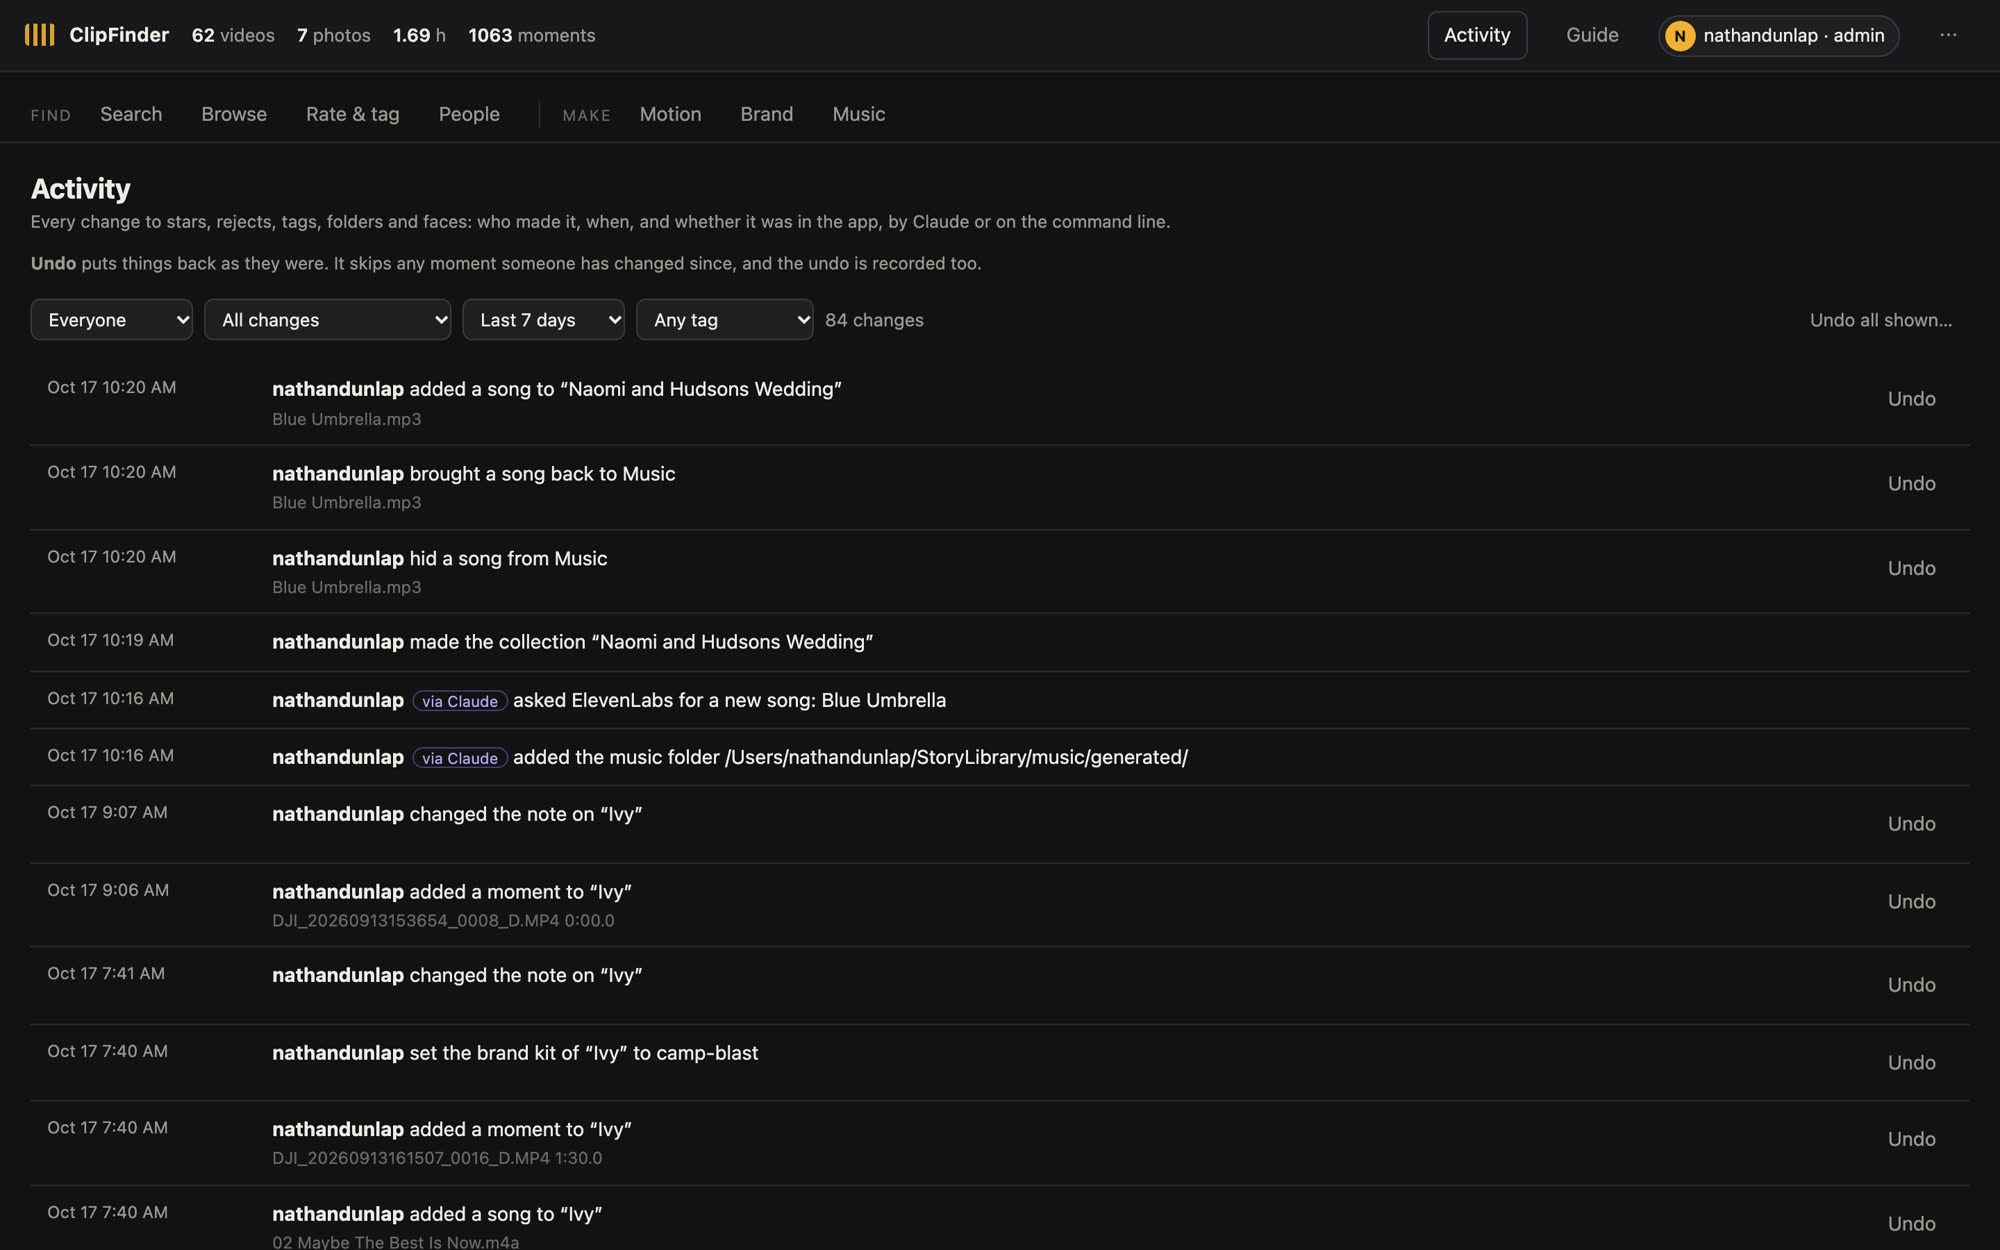Viewport: 2000px width, 1250px height.
Task: Click the 7 photos stat
Action: point(334,35)
